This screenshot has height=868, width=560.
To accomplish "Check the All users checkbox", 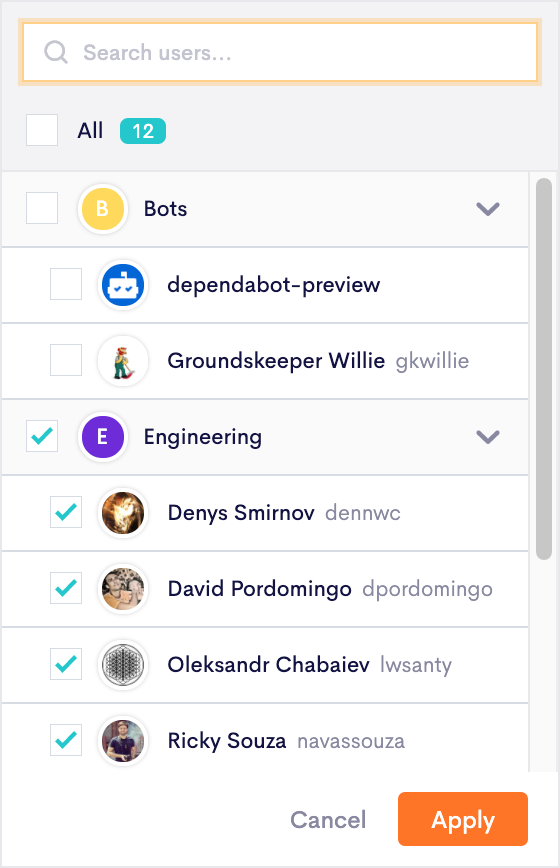I will click(42, 130).
